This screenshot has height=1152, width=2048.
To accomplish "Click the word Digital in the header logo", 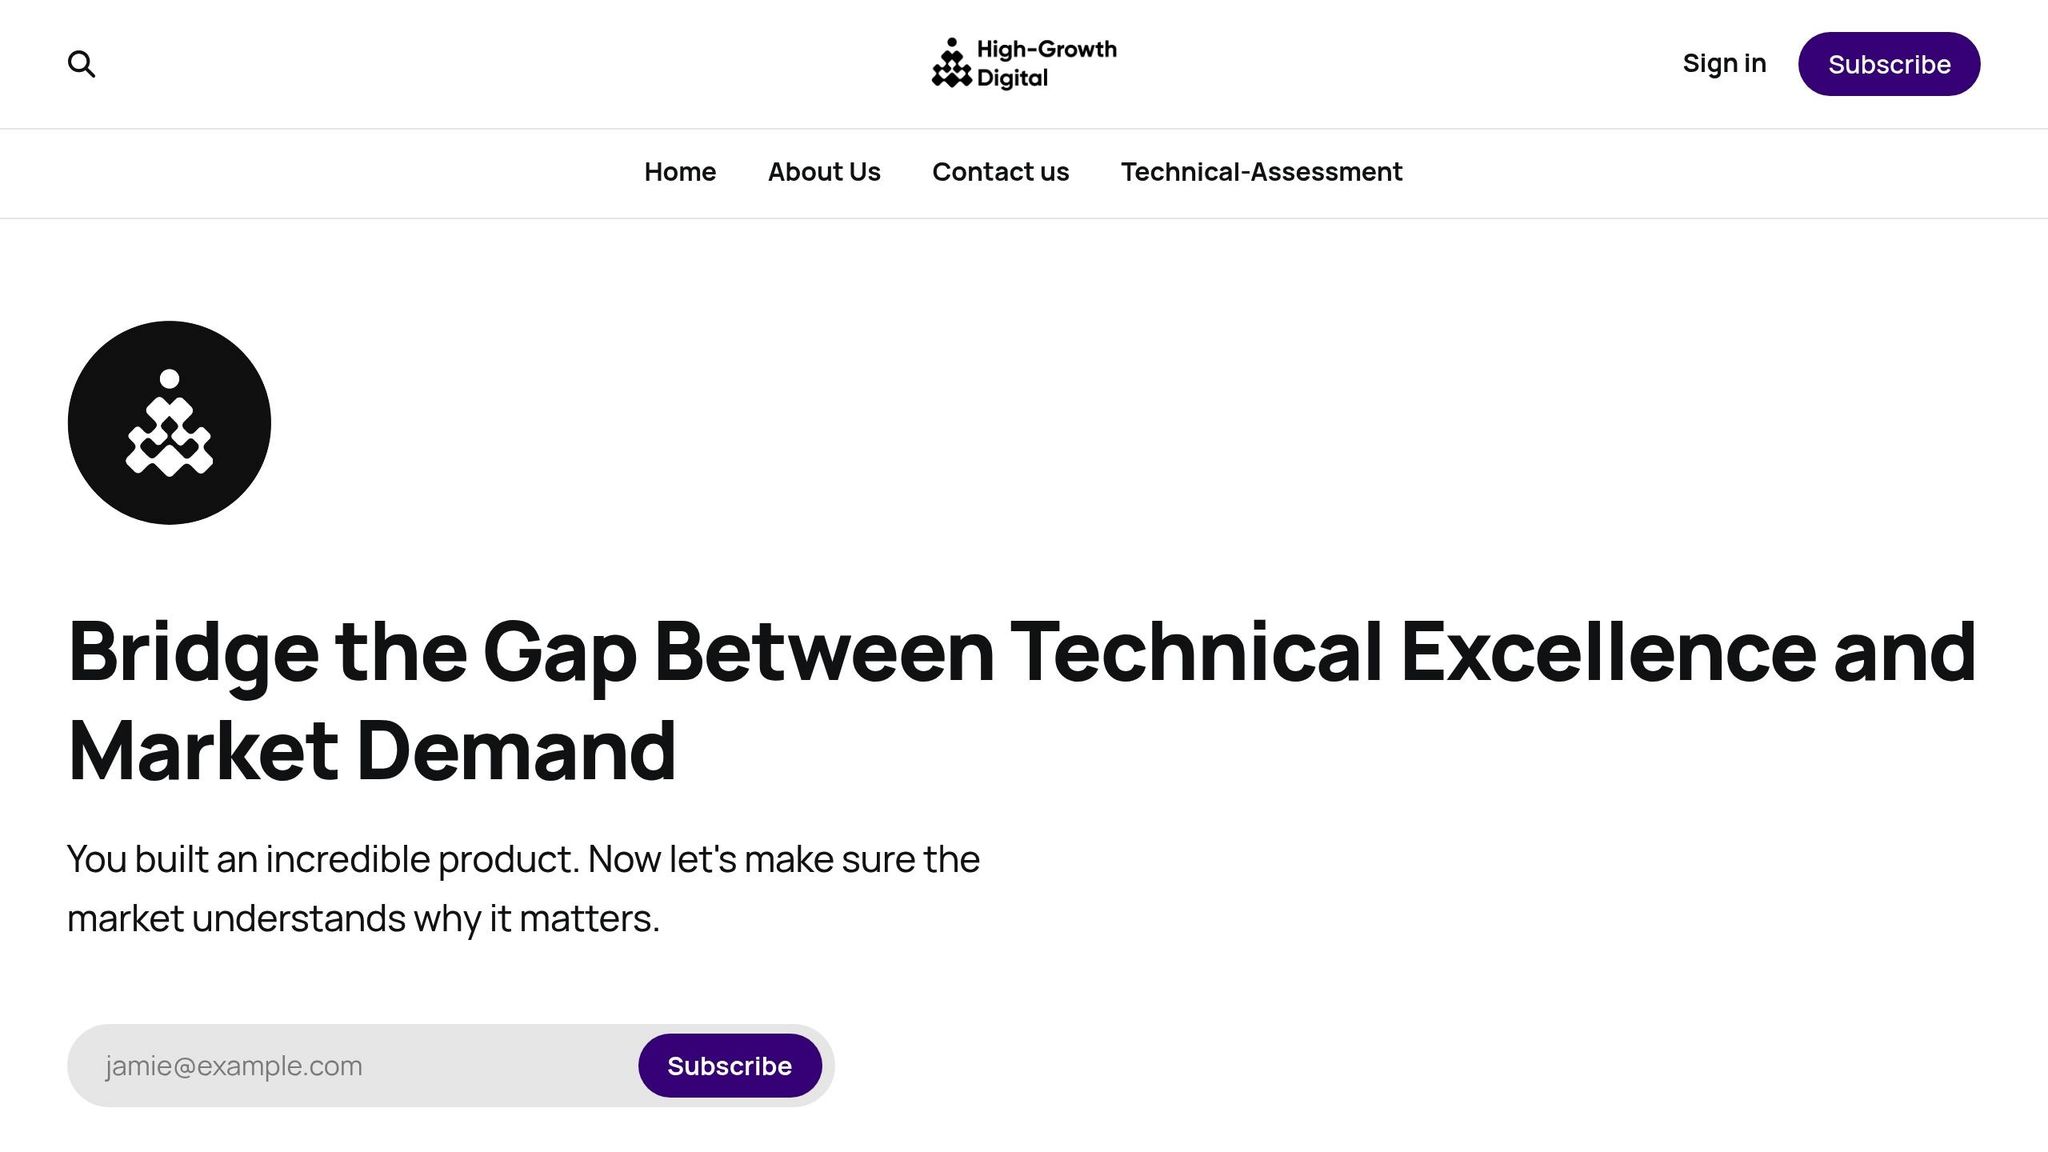I will [x=1012, y=78].
